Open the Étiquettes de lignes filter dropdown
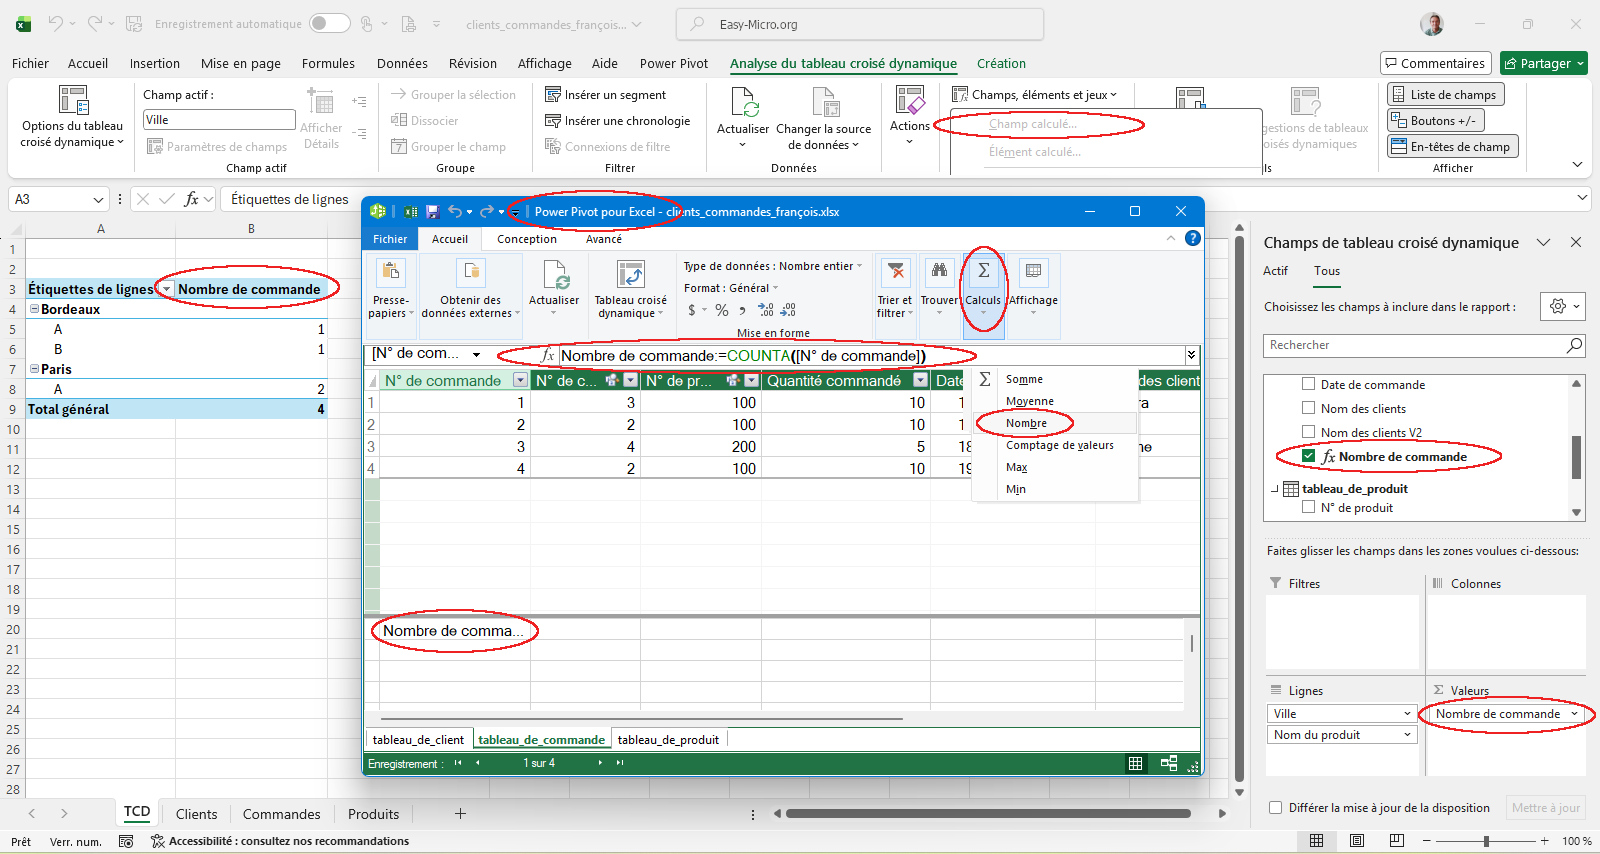The height and width of the screenshot is (854, 1600). (166, 289)
